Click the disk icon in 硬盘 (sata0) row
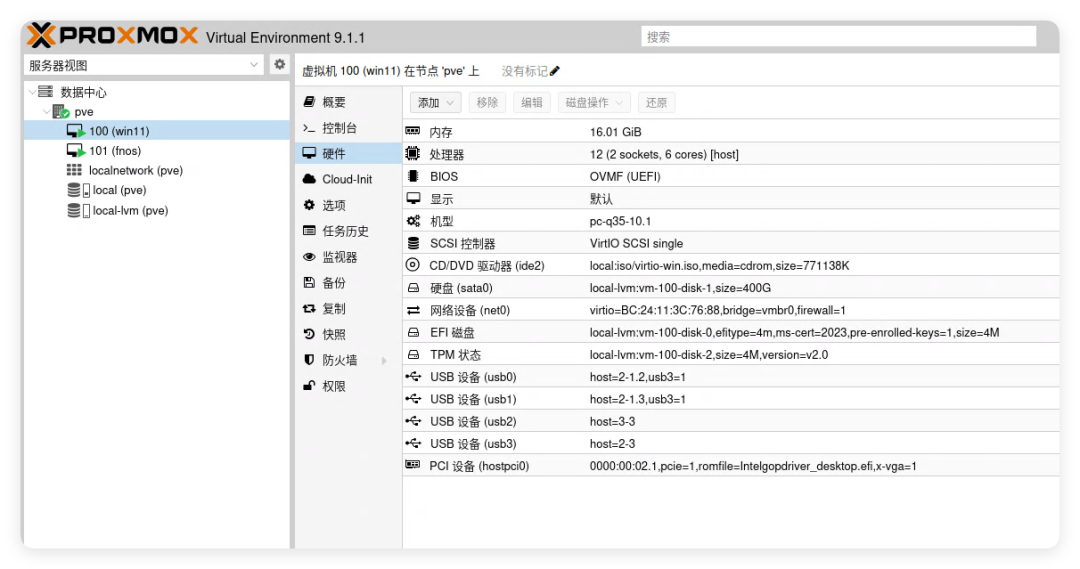 [x=413, y=288]
